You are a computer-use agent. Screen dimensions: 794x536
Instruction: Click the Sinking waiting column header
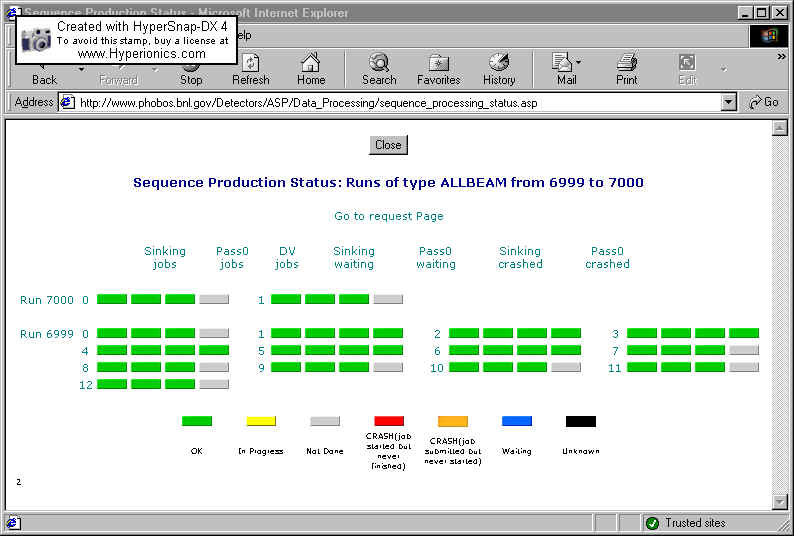coord(354,257)
